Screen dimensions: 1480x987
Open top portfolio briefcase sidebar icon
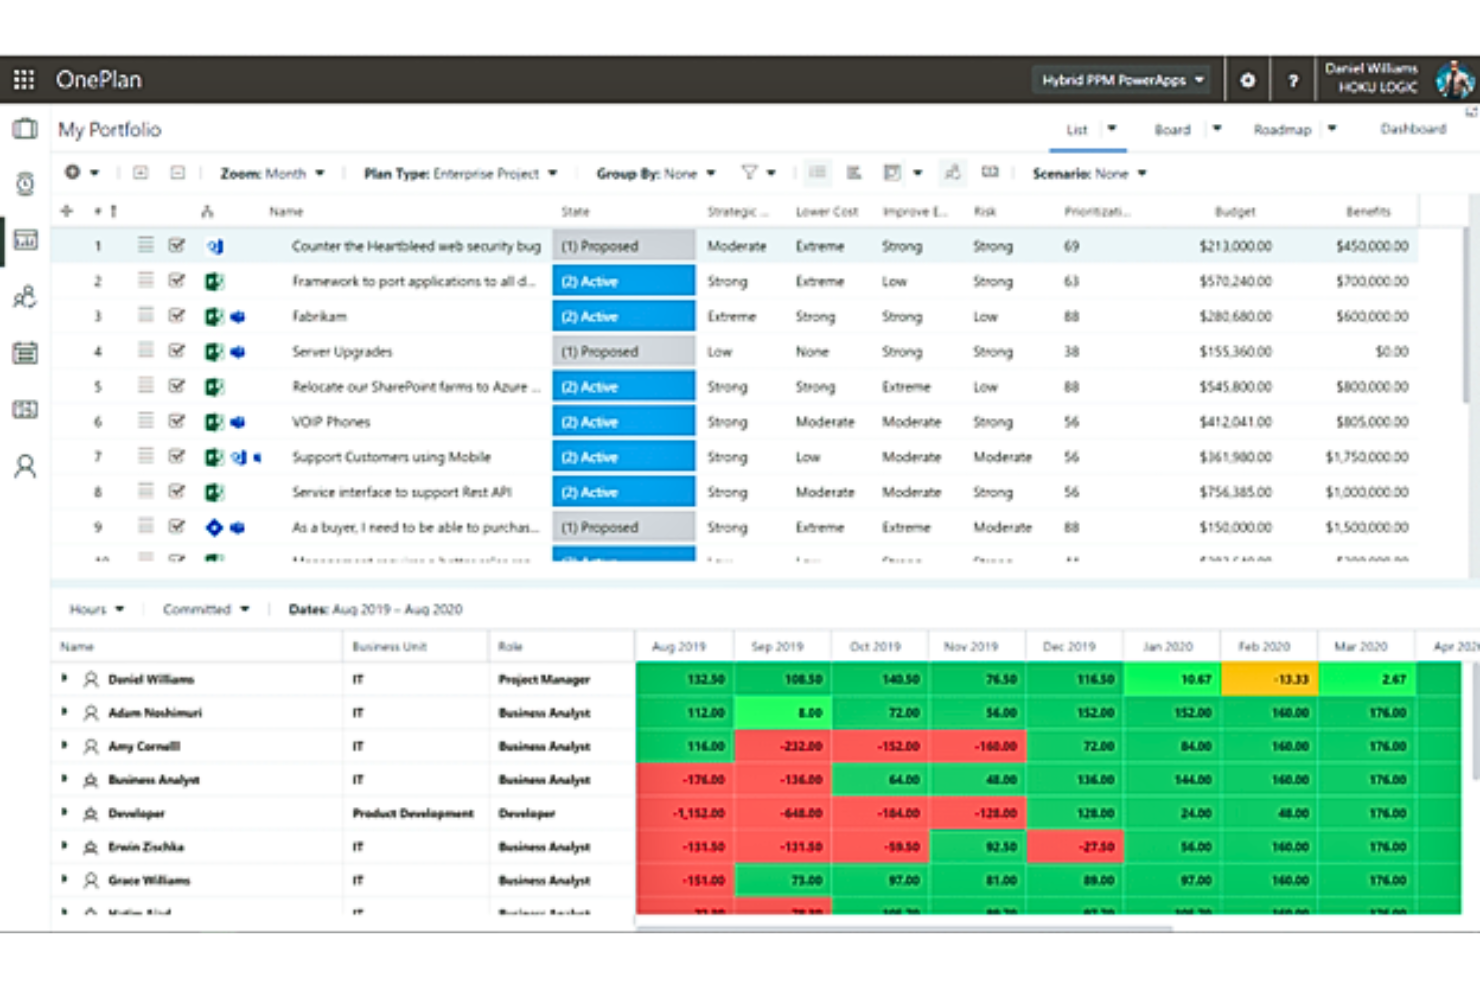[25, 129]
